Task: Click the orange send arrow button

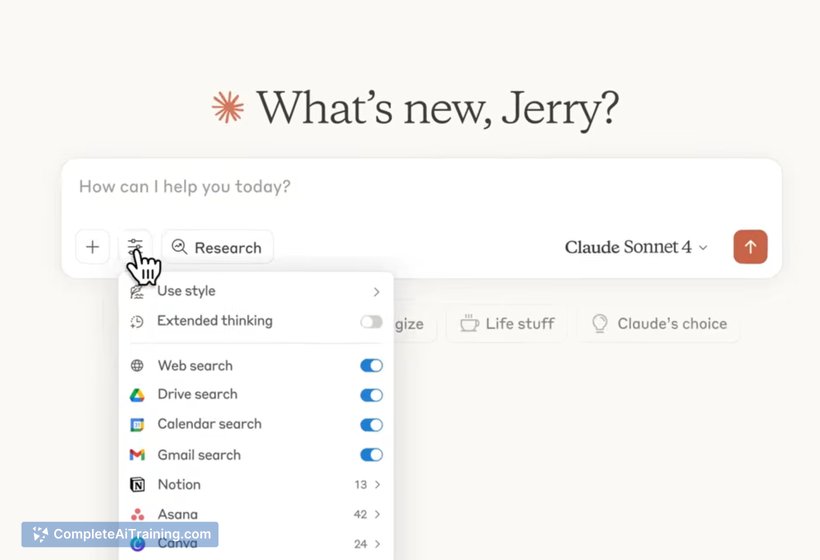Action: pyautogui.click(x=750, y=247)
